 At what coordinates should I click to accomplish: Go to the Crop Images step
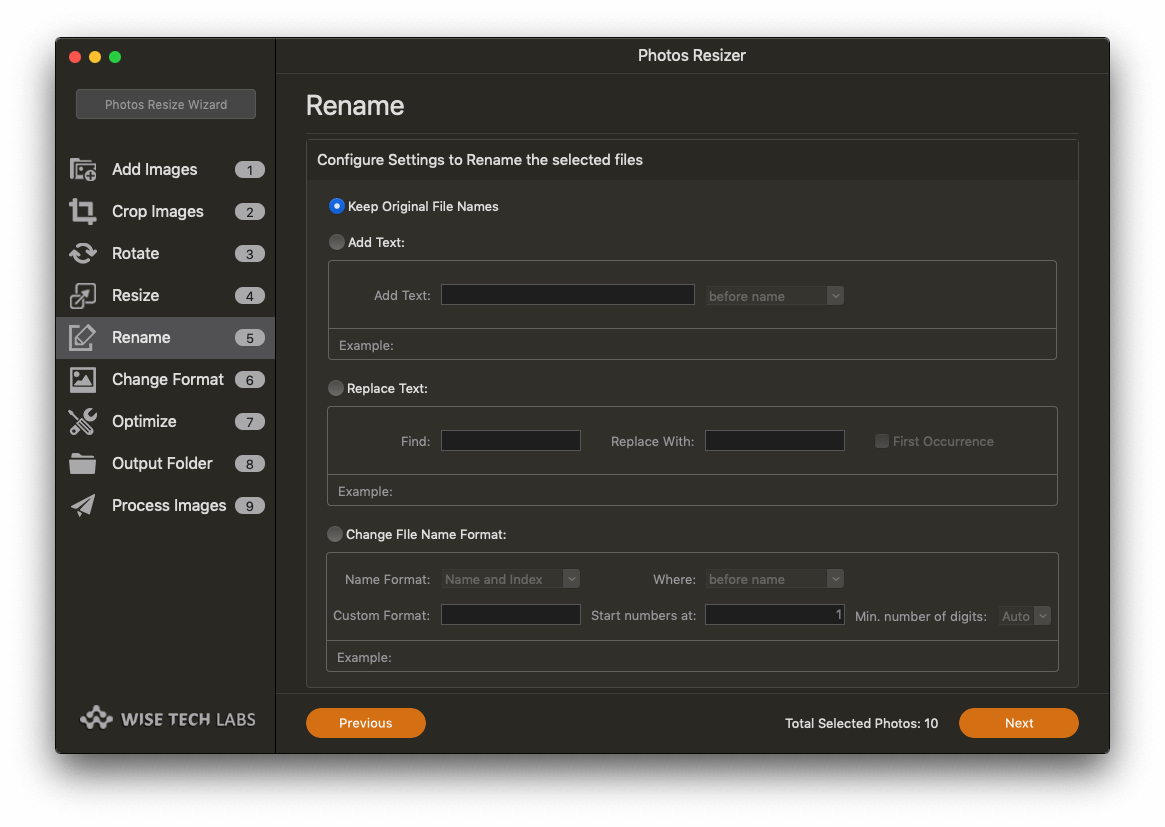coord(158,212)
